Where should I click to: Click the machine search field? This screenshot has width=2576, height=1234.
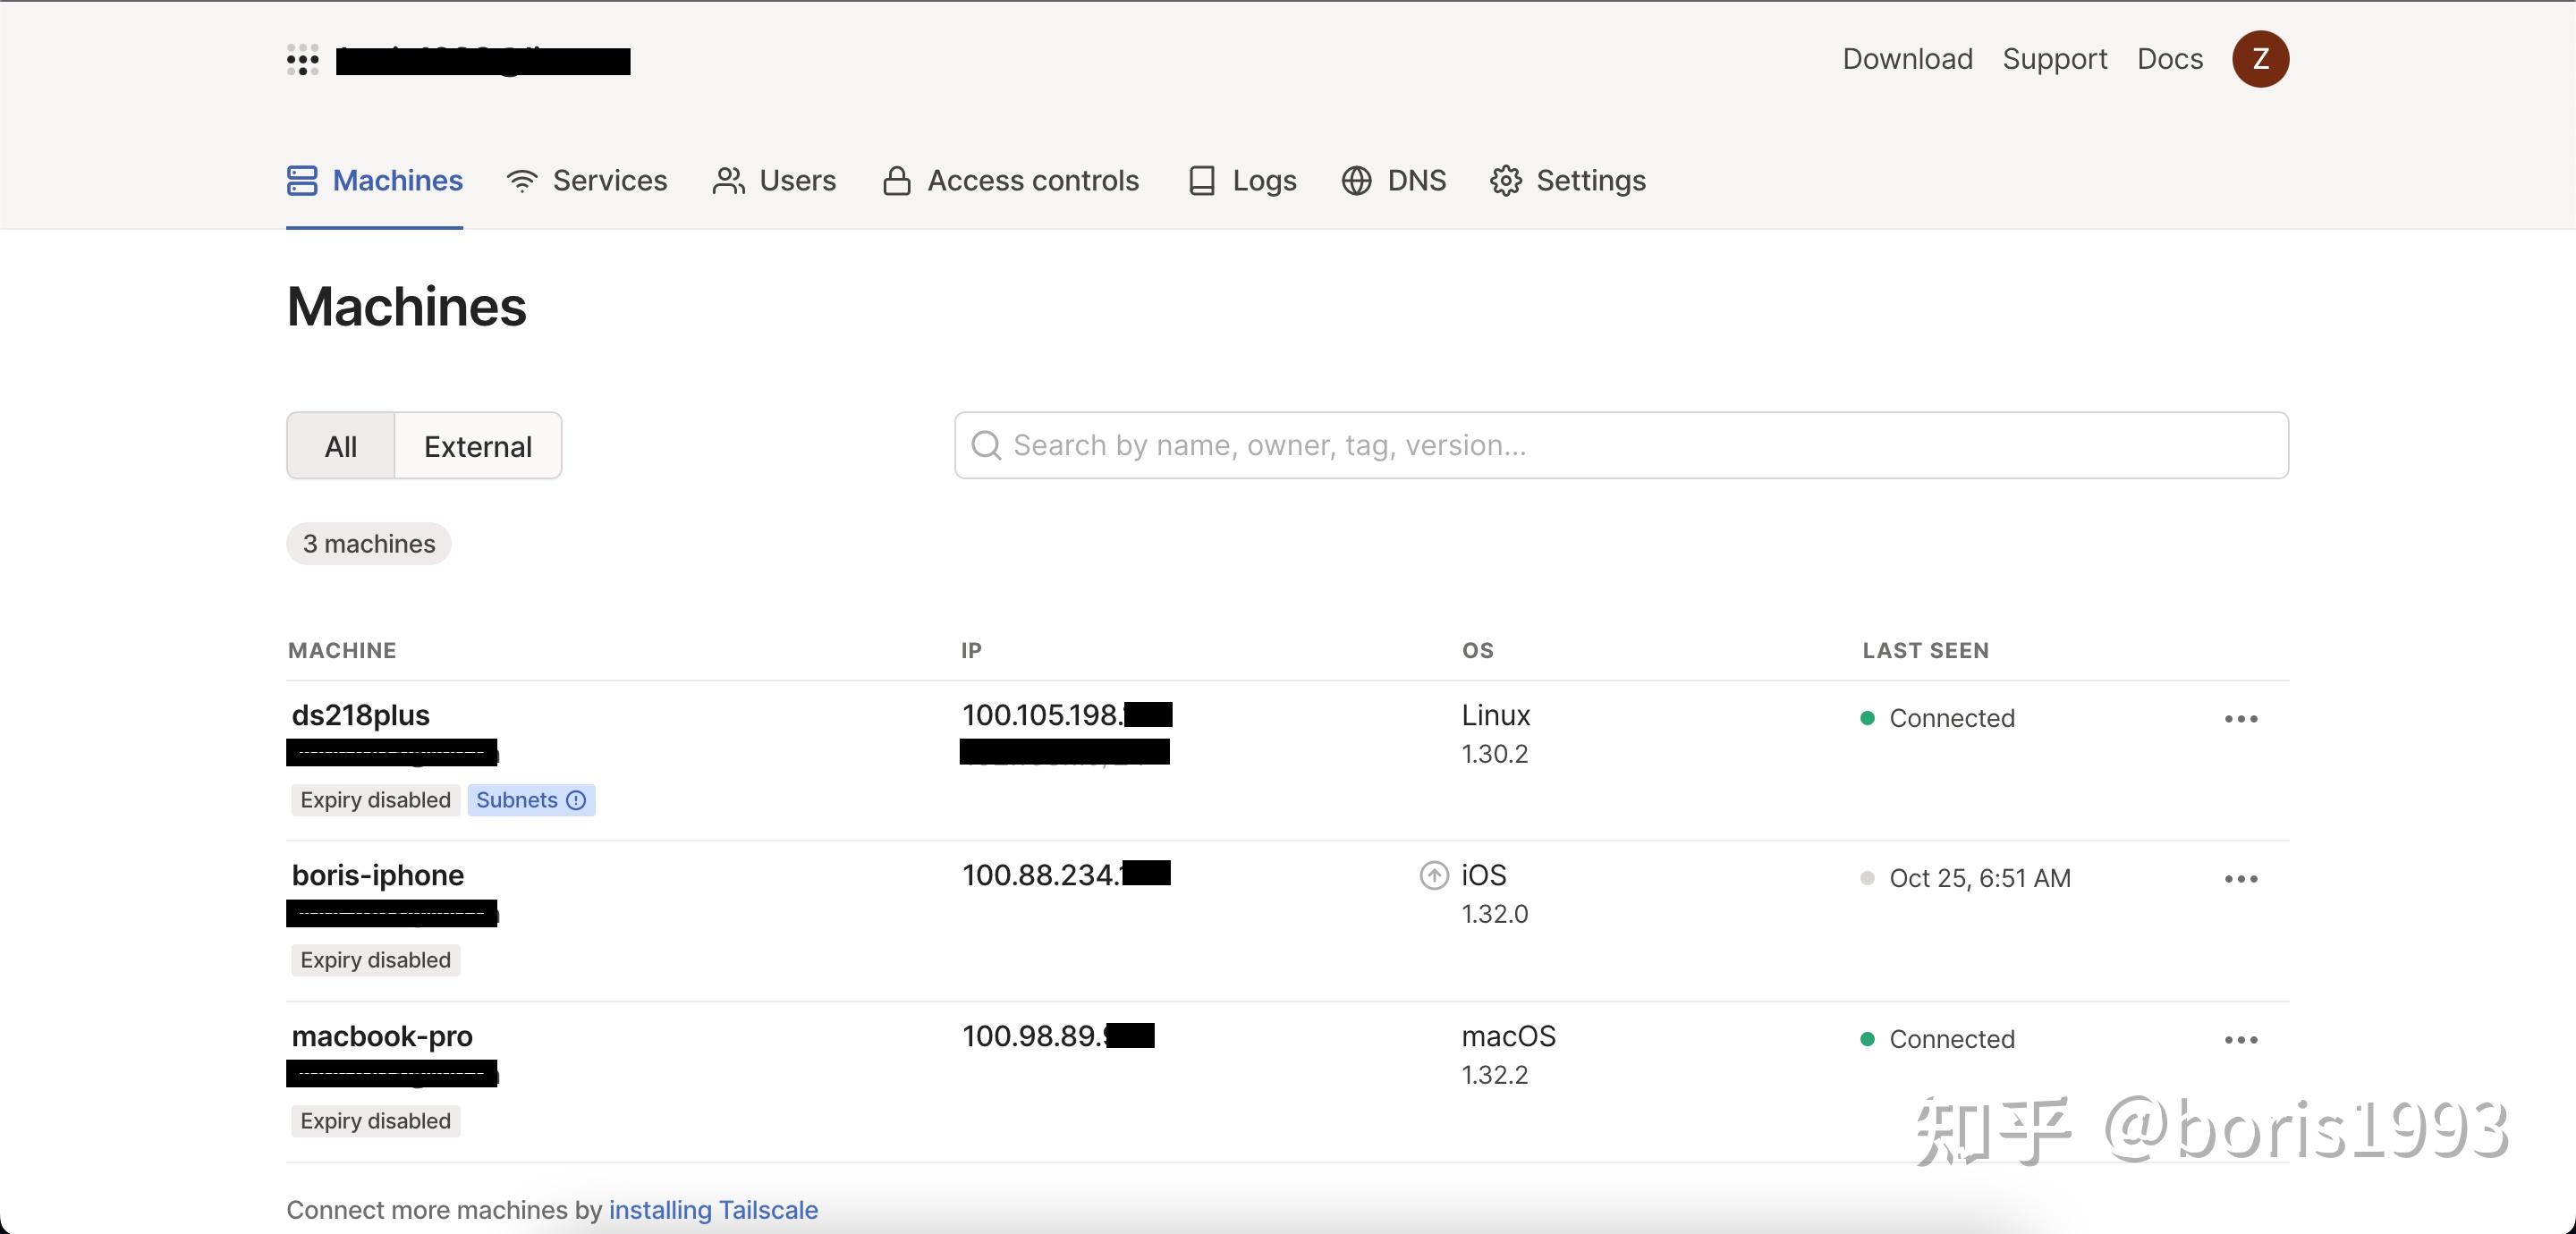point(1620,446)
